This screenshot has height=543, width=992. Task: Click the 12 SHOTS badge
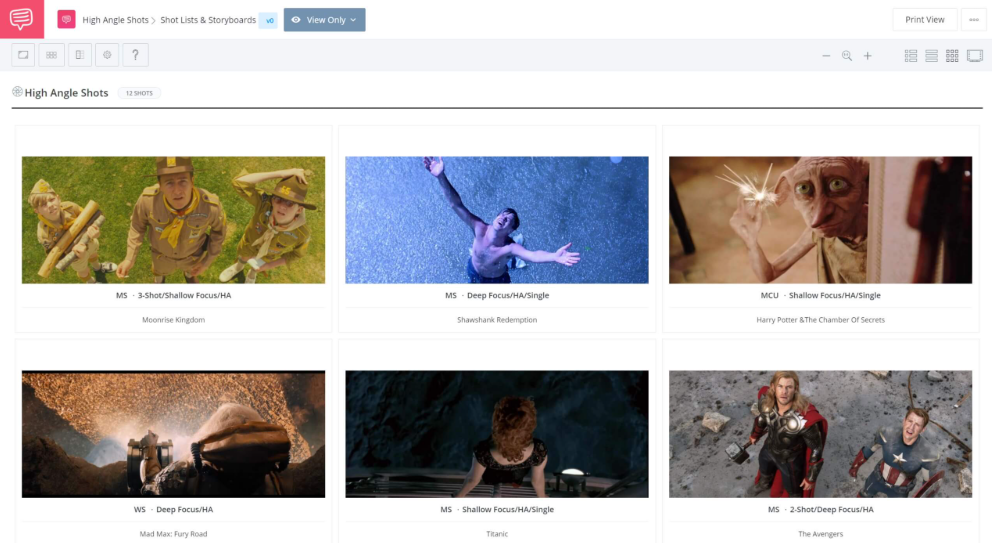(139, 93)
